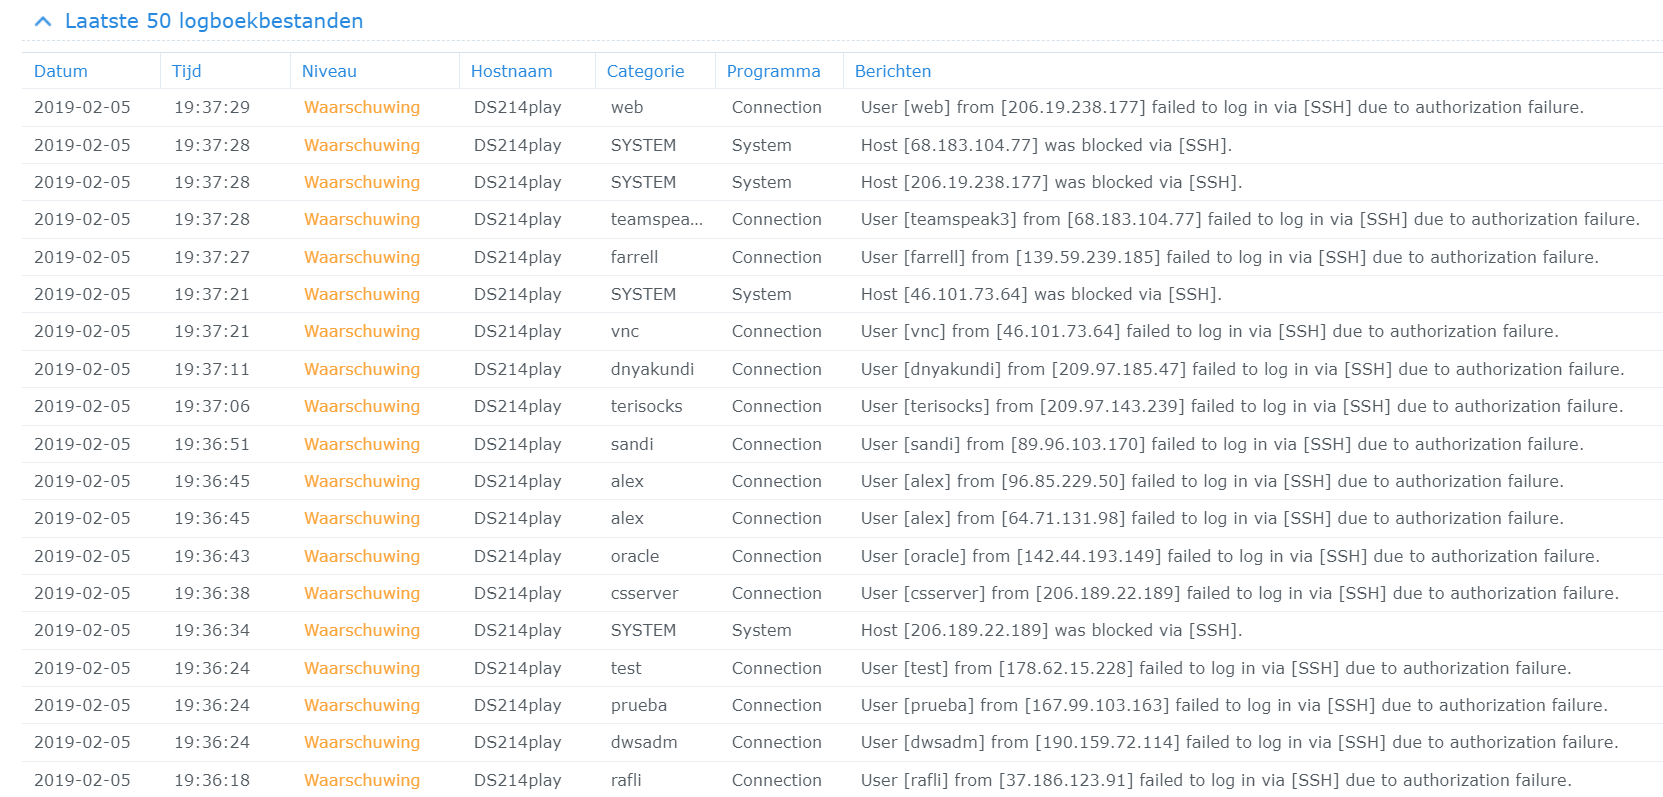Viewport: 1663px width, 797px height.
Task: Select message 'User [dwsadm] from [190.159.72.114]'
Action: (1240, 742)
